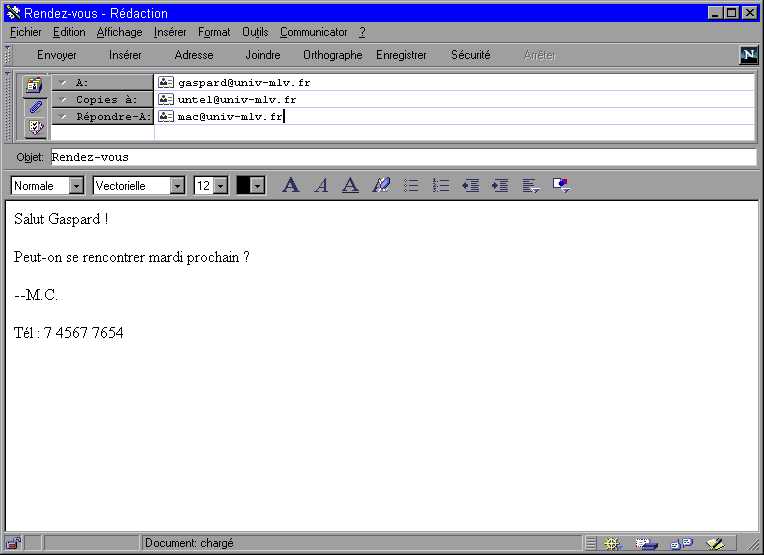Click the Joindre button
The width and height of the screenshot is (764, 555).
[263, 55]
